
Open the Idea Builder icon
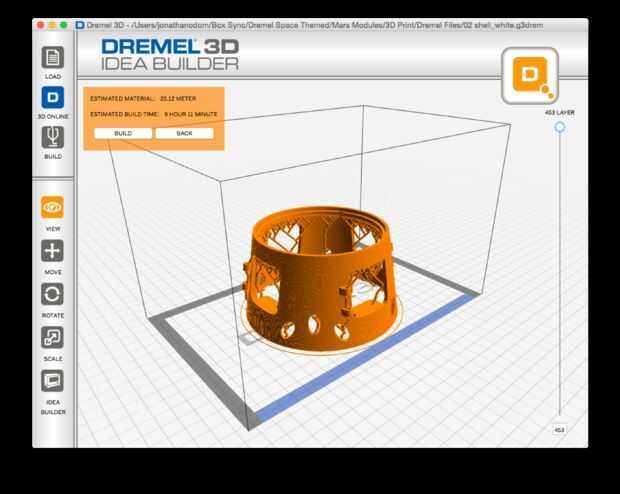coord(53,381)
